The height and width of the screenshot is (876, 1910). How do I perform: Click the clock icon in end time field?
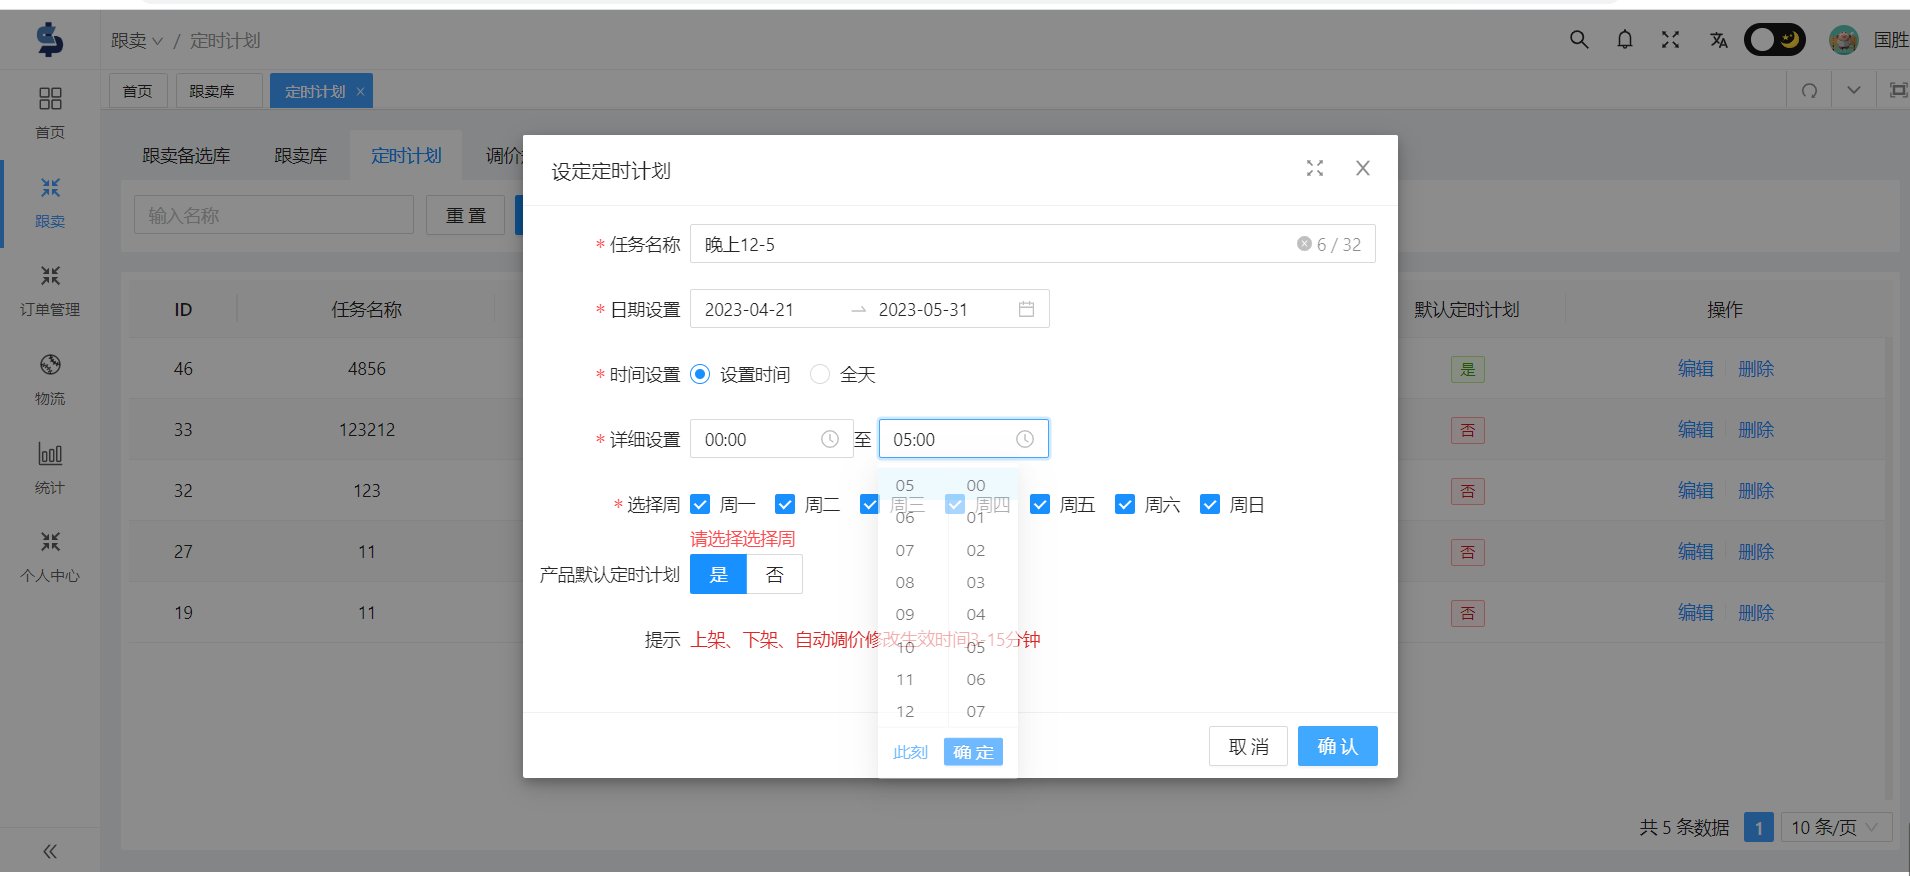(x=1025, y=439)
